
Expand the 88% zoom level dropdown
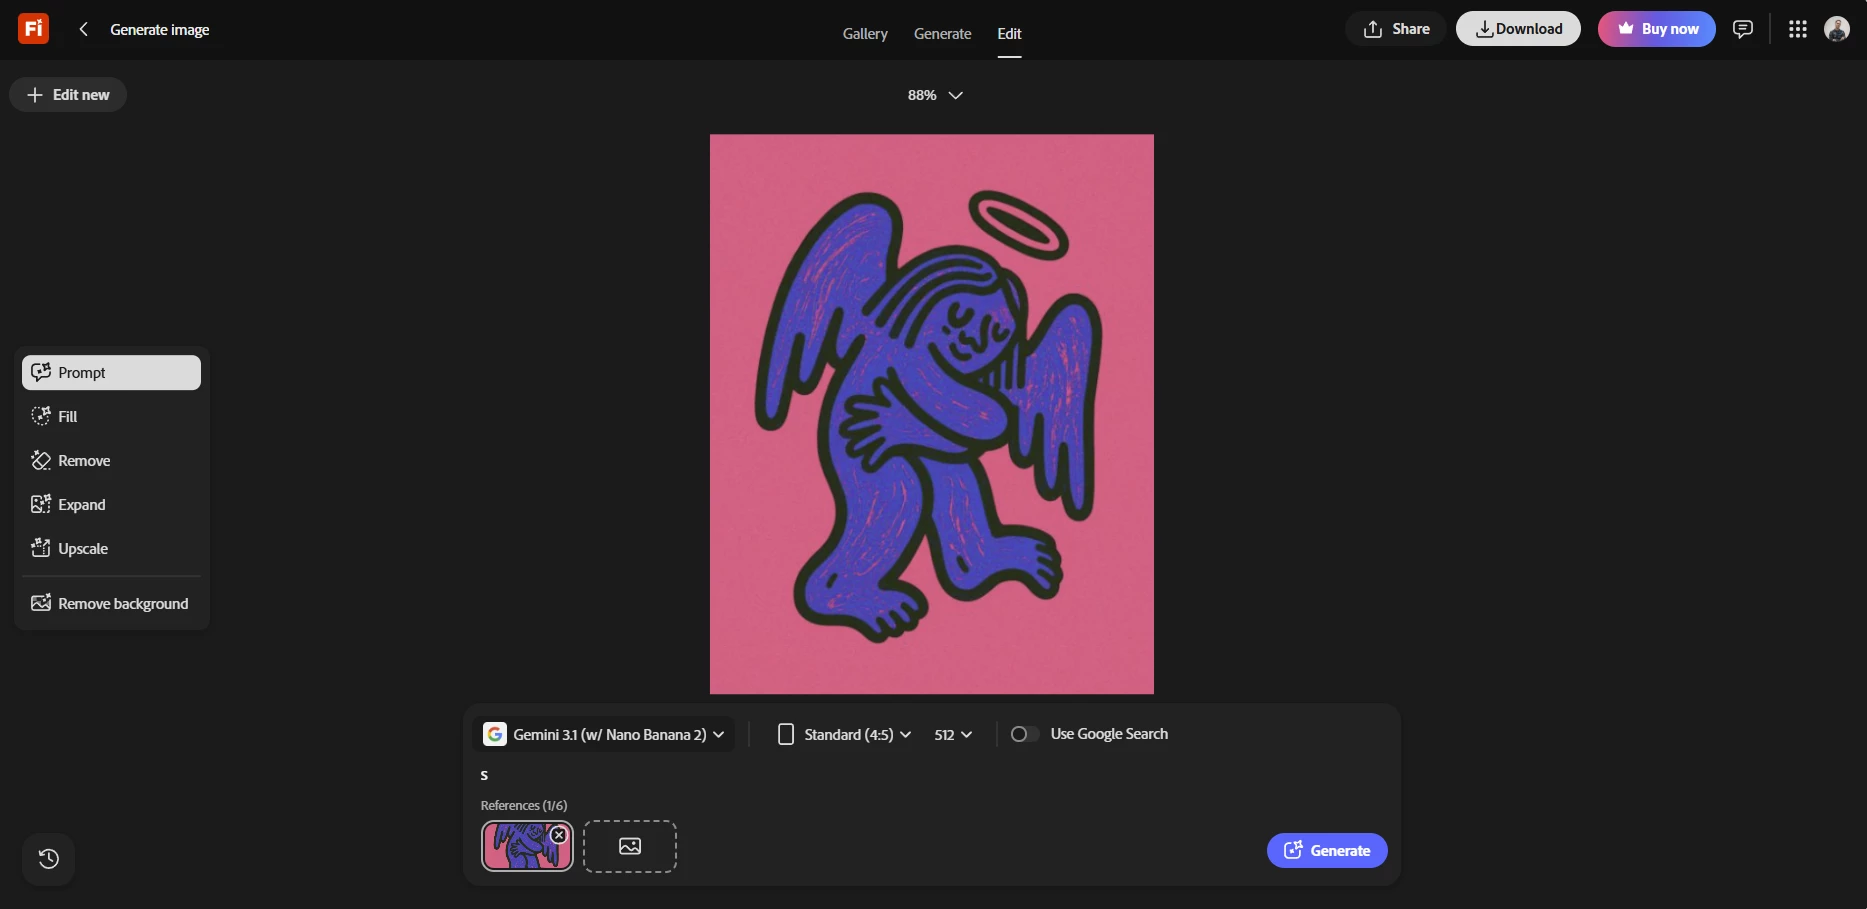(x=935, y=95)
